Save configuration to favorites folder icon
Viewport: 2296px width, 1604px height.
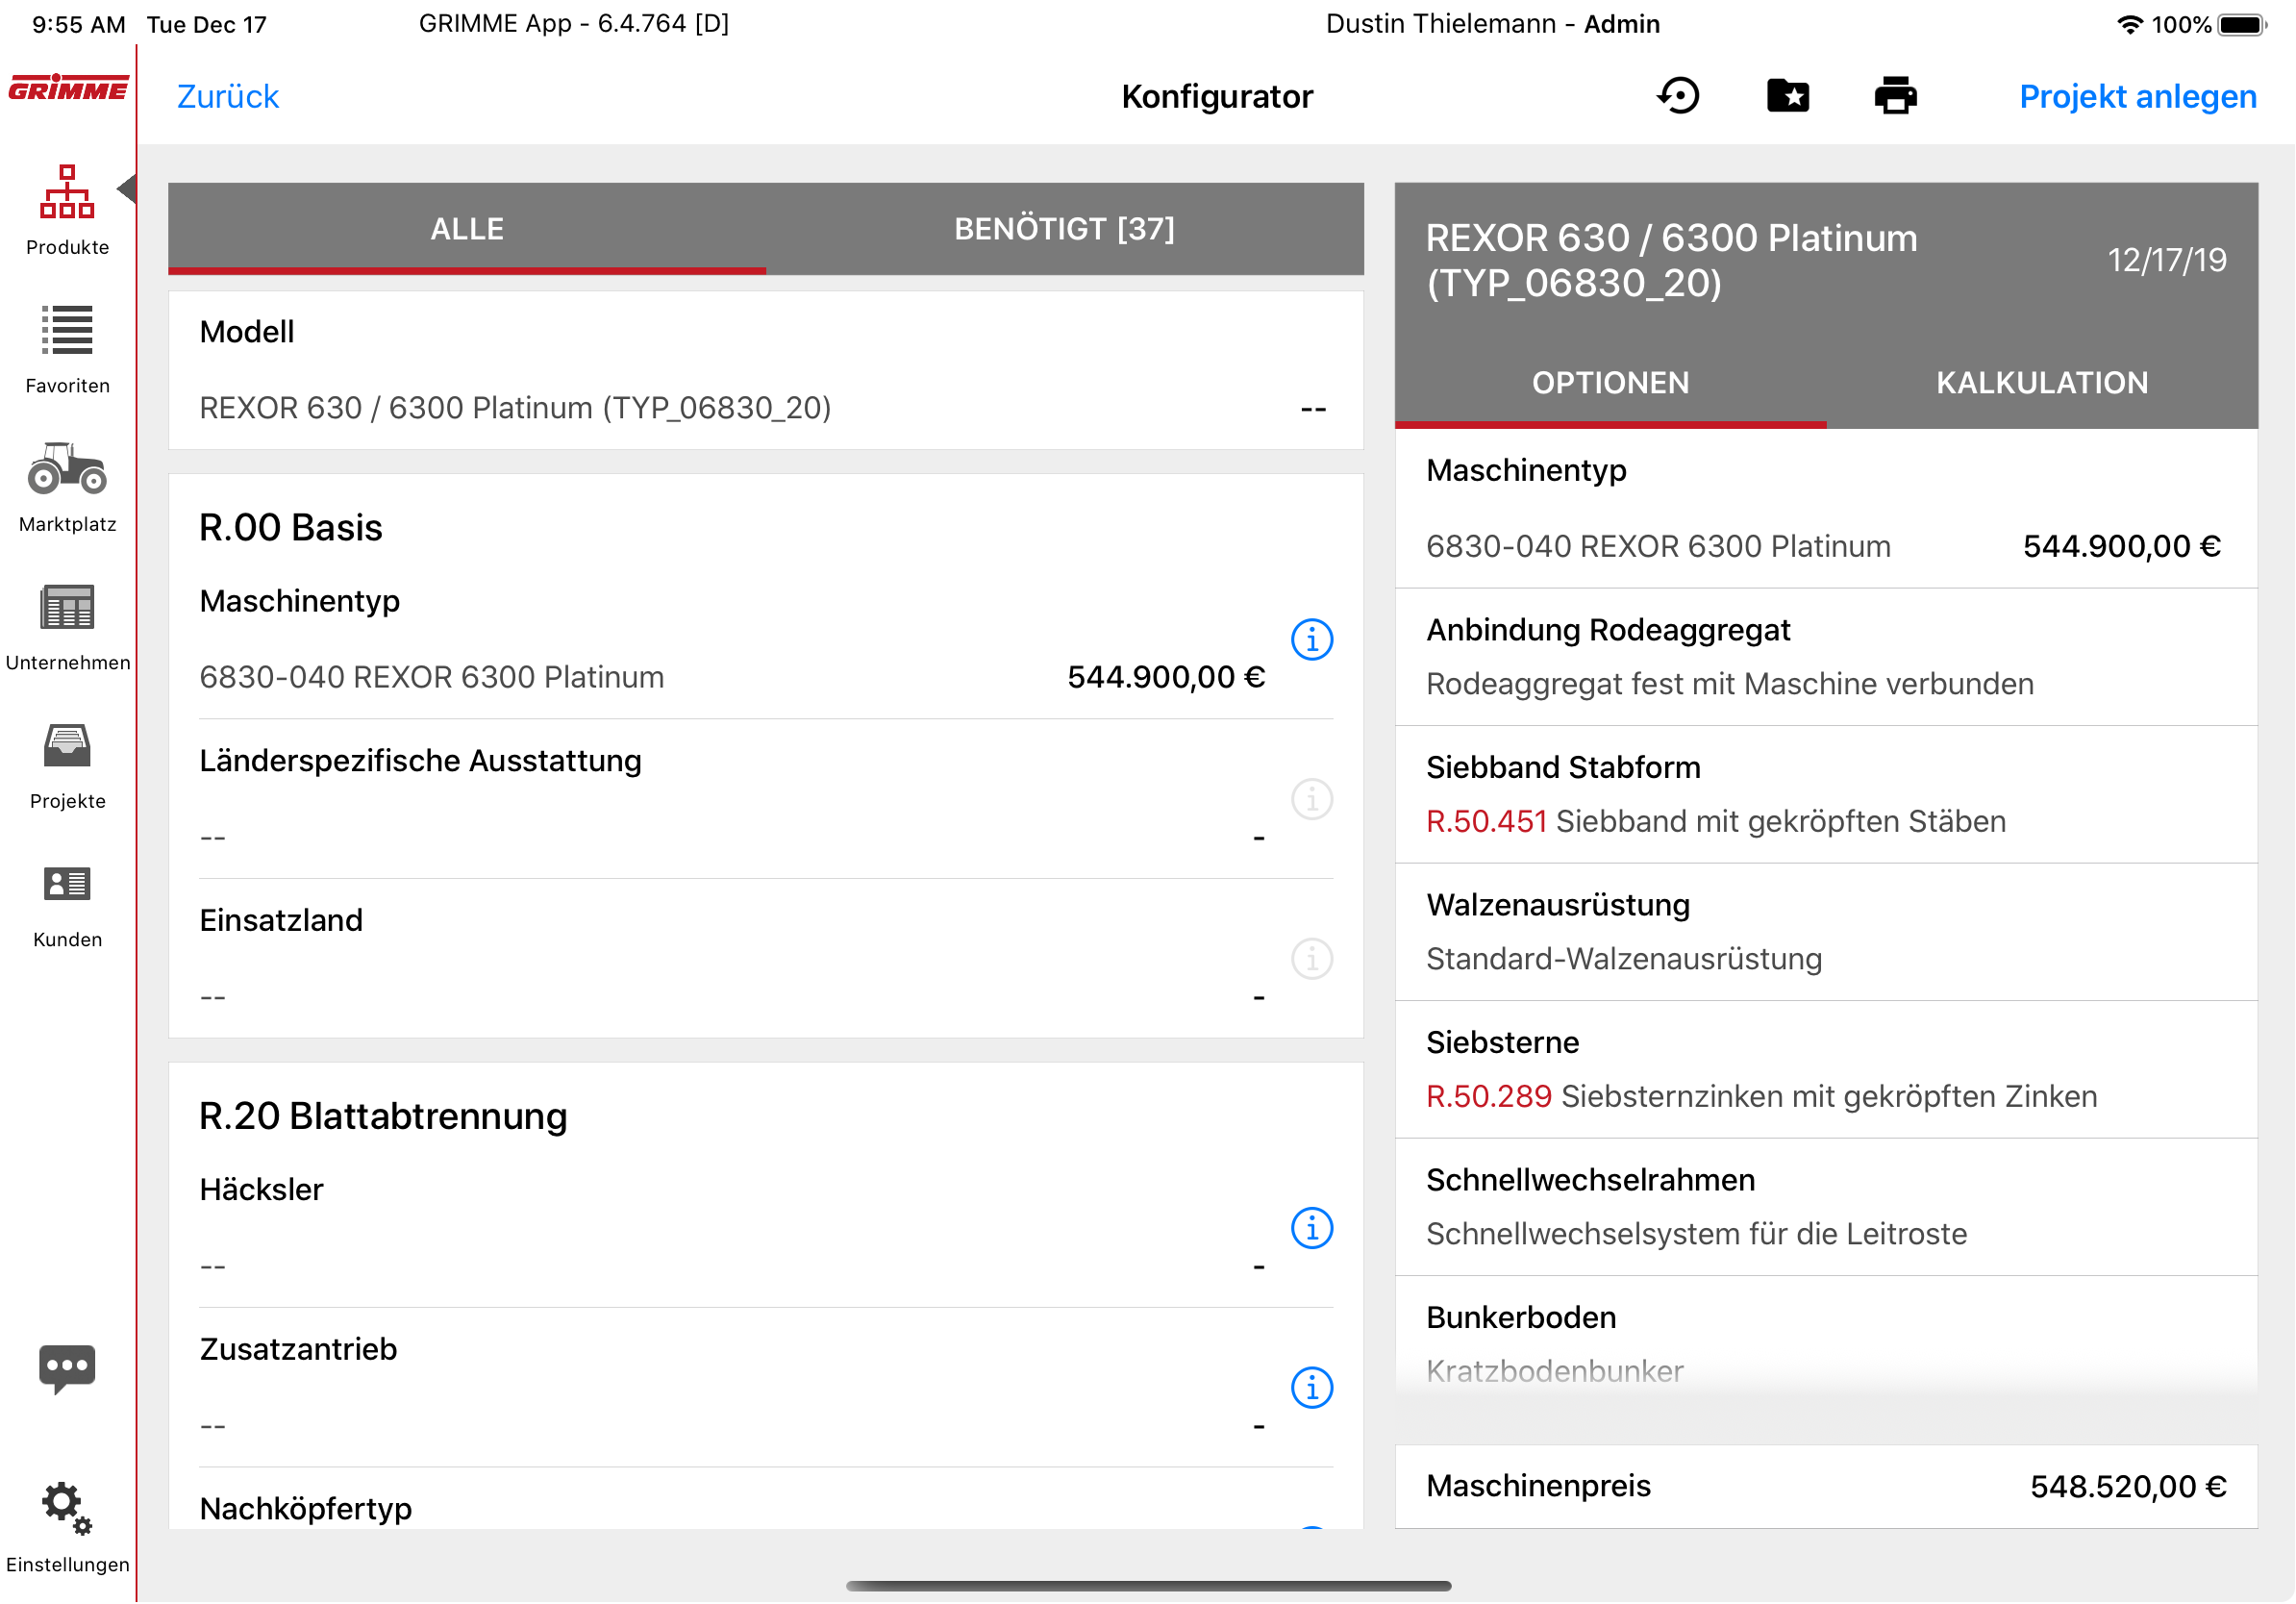[1787, 96]
